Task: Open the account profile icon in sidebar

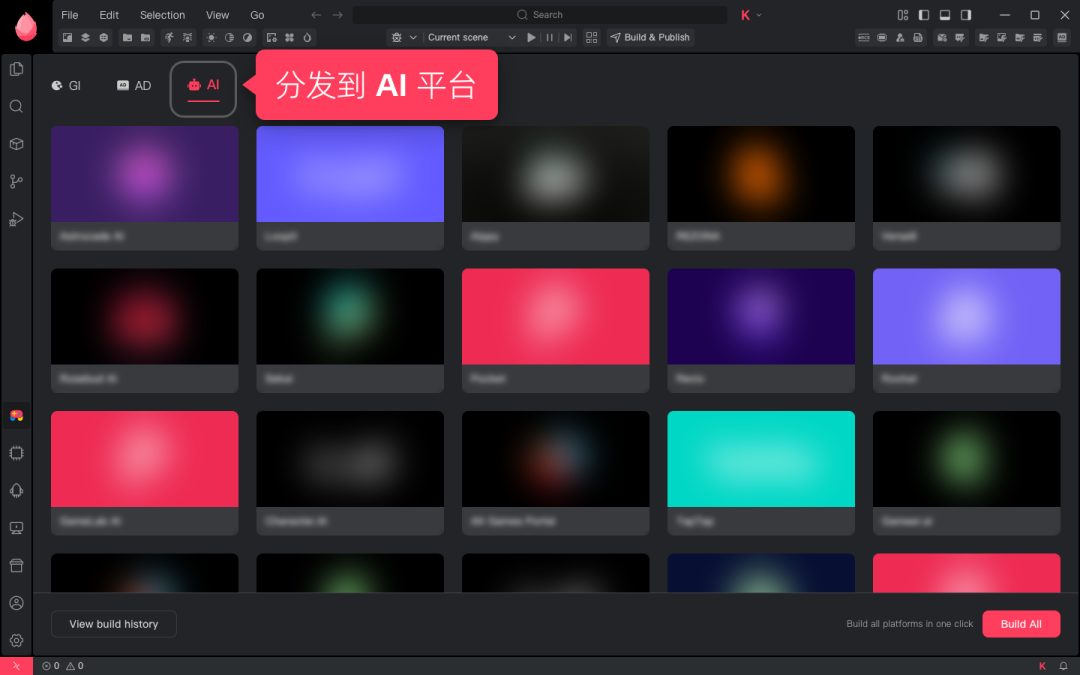Action: tap(17, 603)
